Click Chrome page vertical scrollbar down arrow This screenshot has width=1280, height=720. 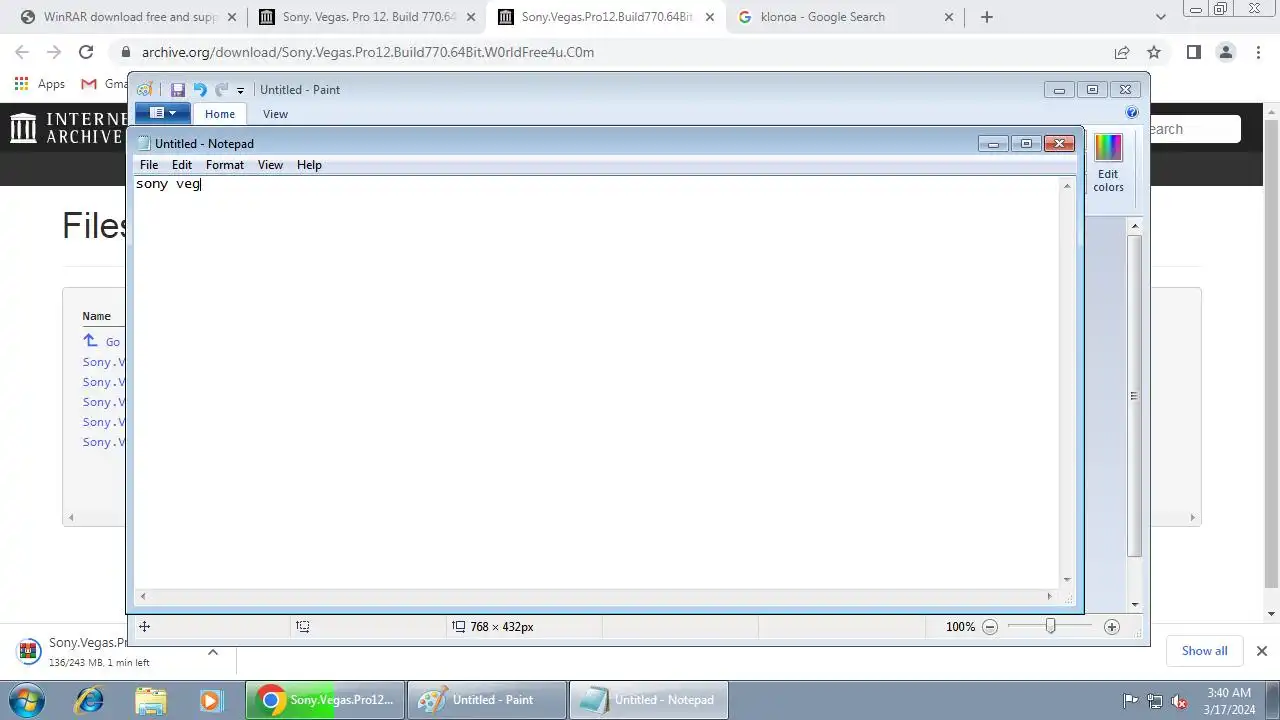1272,614
